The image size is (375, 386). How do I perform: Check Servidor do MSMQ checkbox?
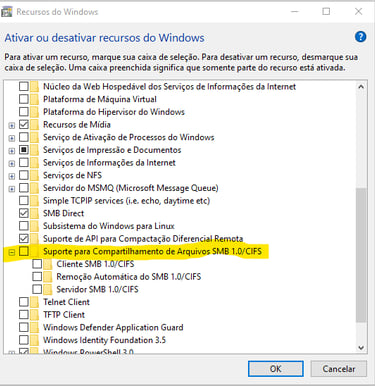point(24,188)
